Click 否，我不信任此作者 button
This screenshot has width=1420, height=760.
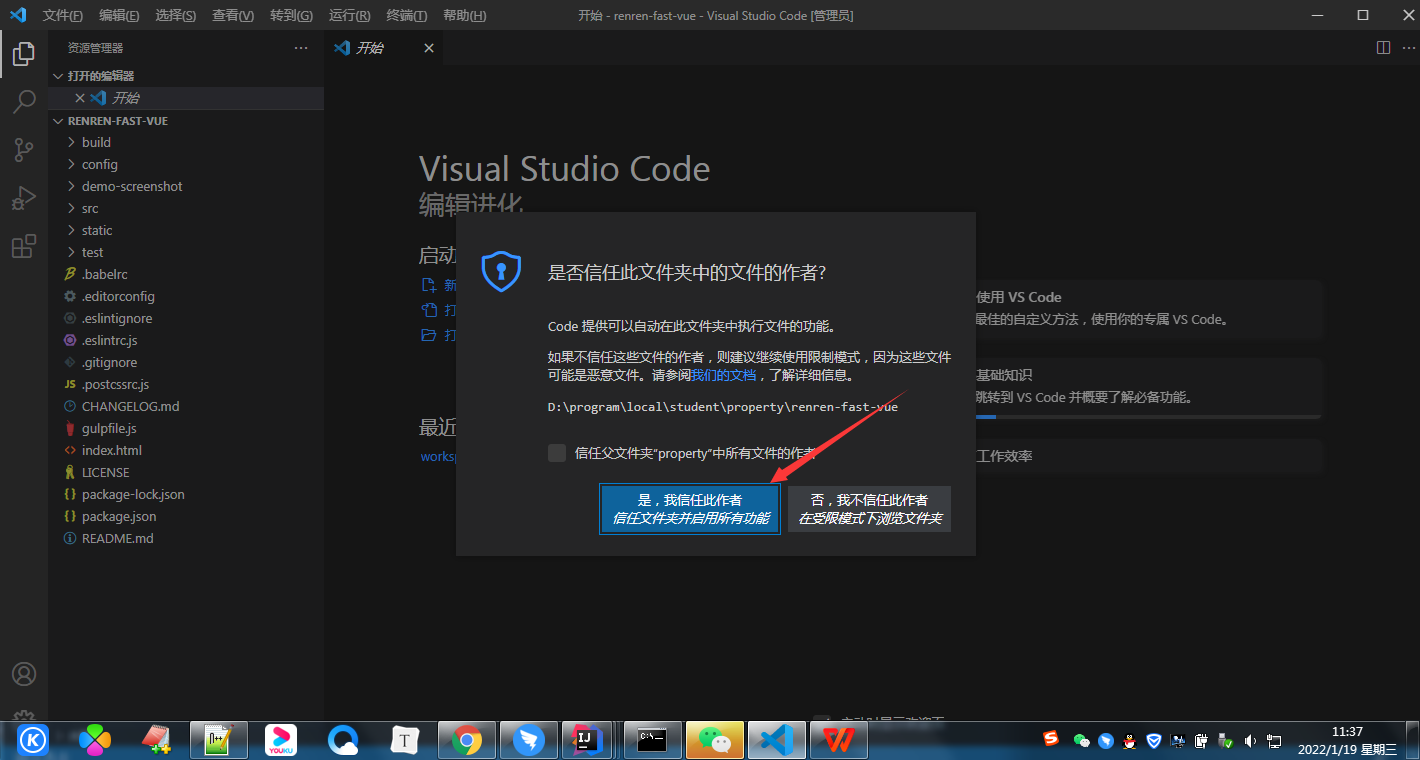pyautogui.click(x=869, y=509)
